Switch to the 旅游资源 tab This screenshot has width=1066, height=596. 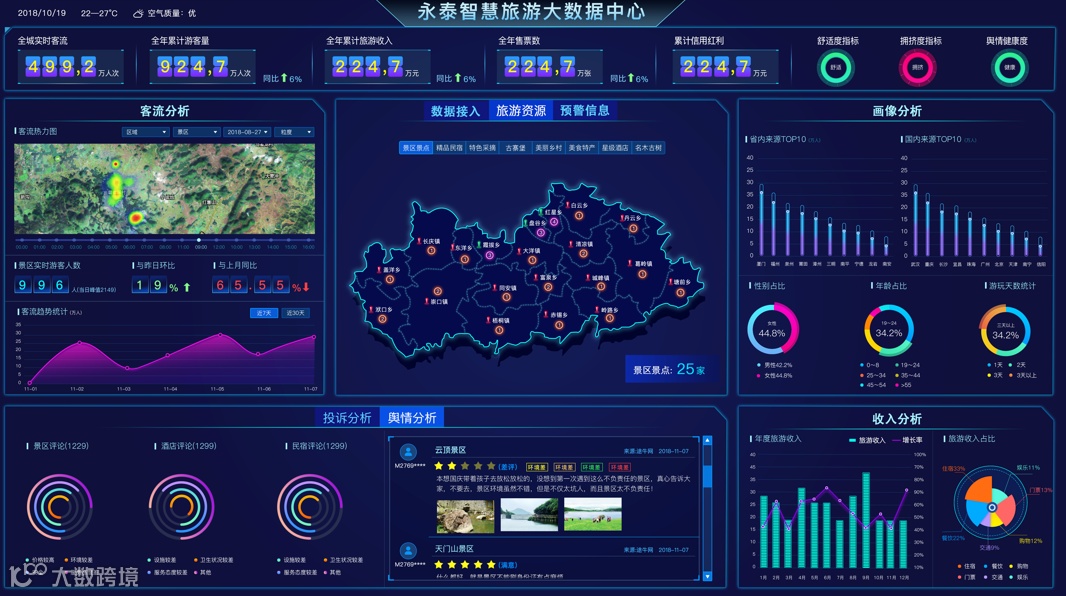tap(521, 111)
